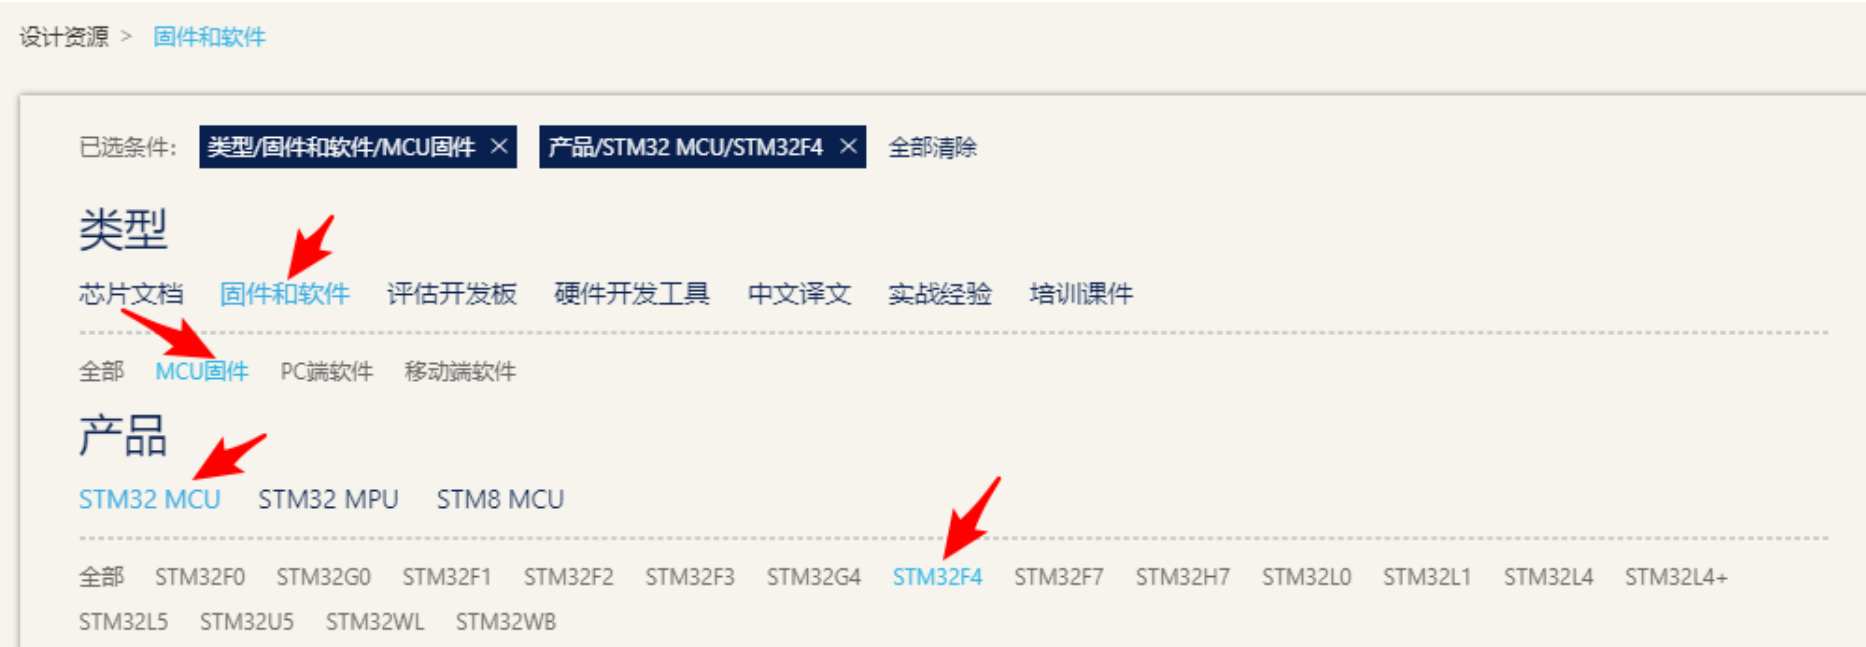
Task: Remove the MCU固件 type filter tag
Action: (x=499, y=147)
